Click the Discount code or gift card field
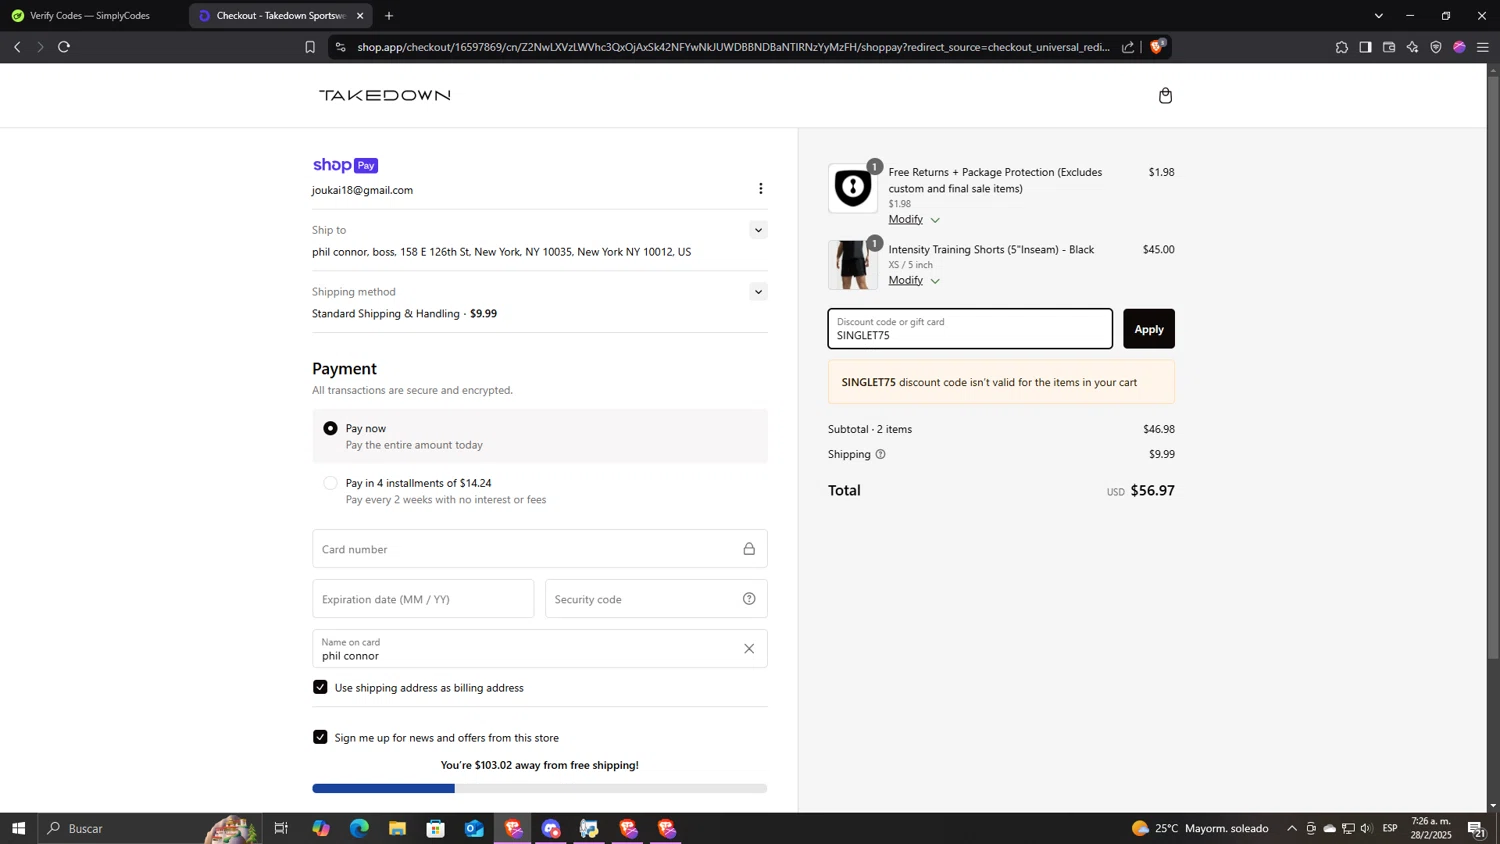The width and height of the screenshot is (1500, 844). coord(970,329)
